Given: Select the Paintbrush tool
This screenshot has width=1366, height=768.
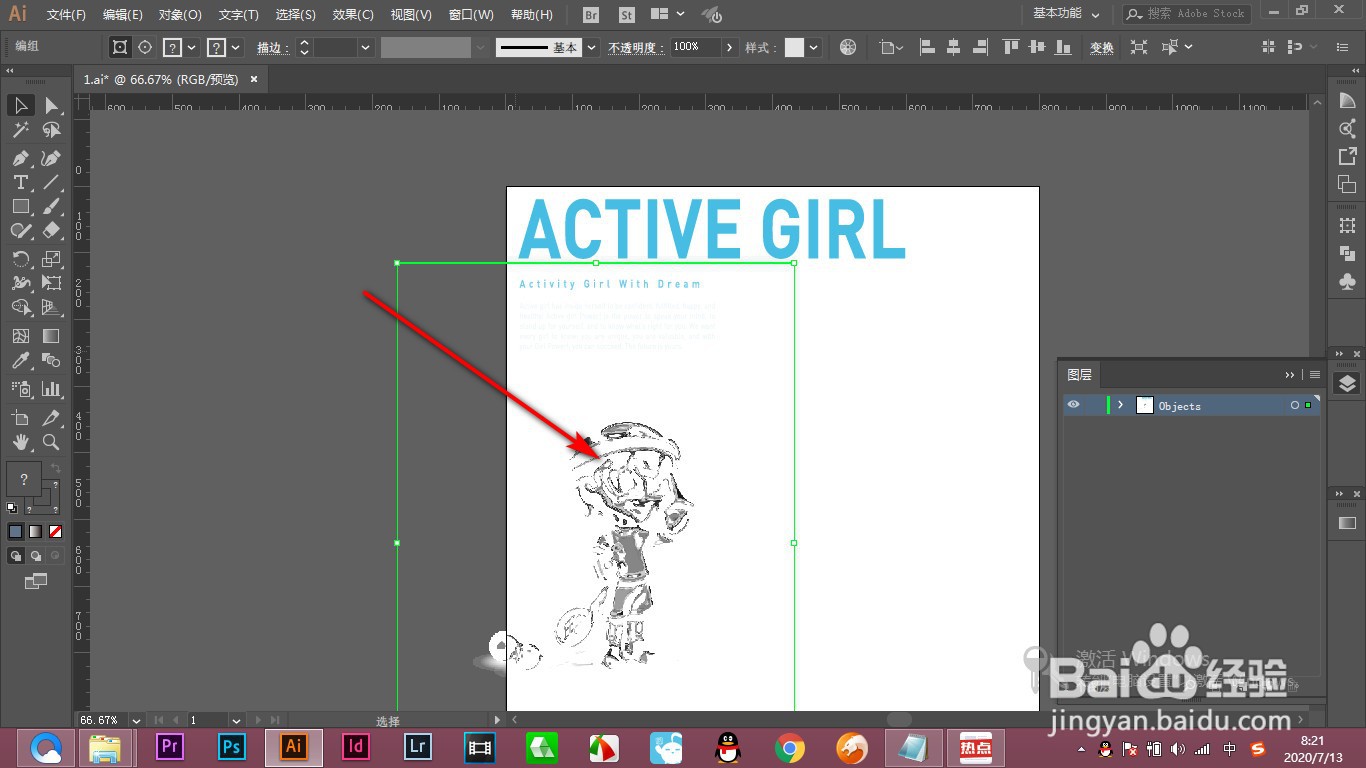Looking at the screenshot, I should coord(51,206).
